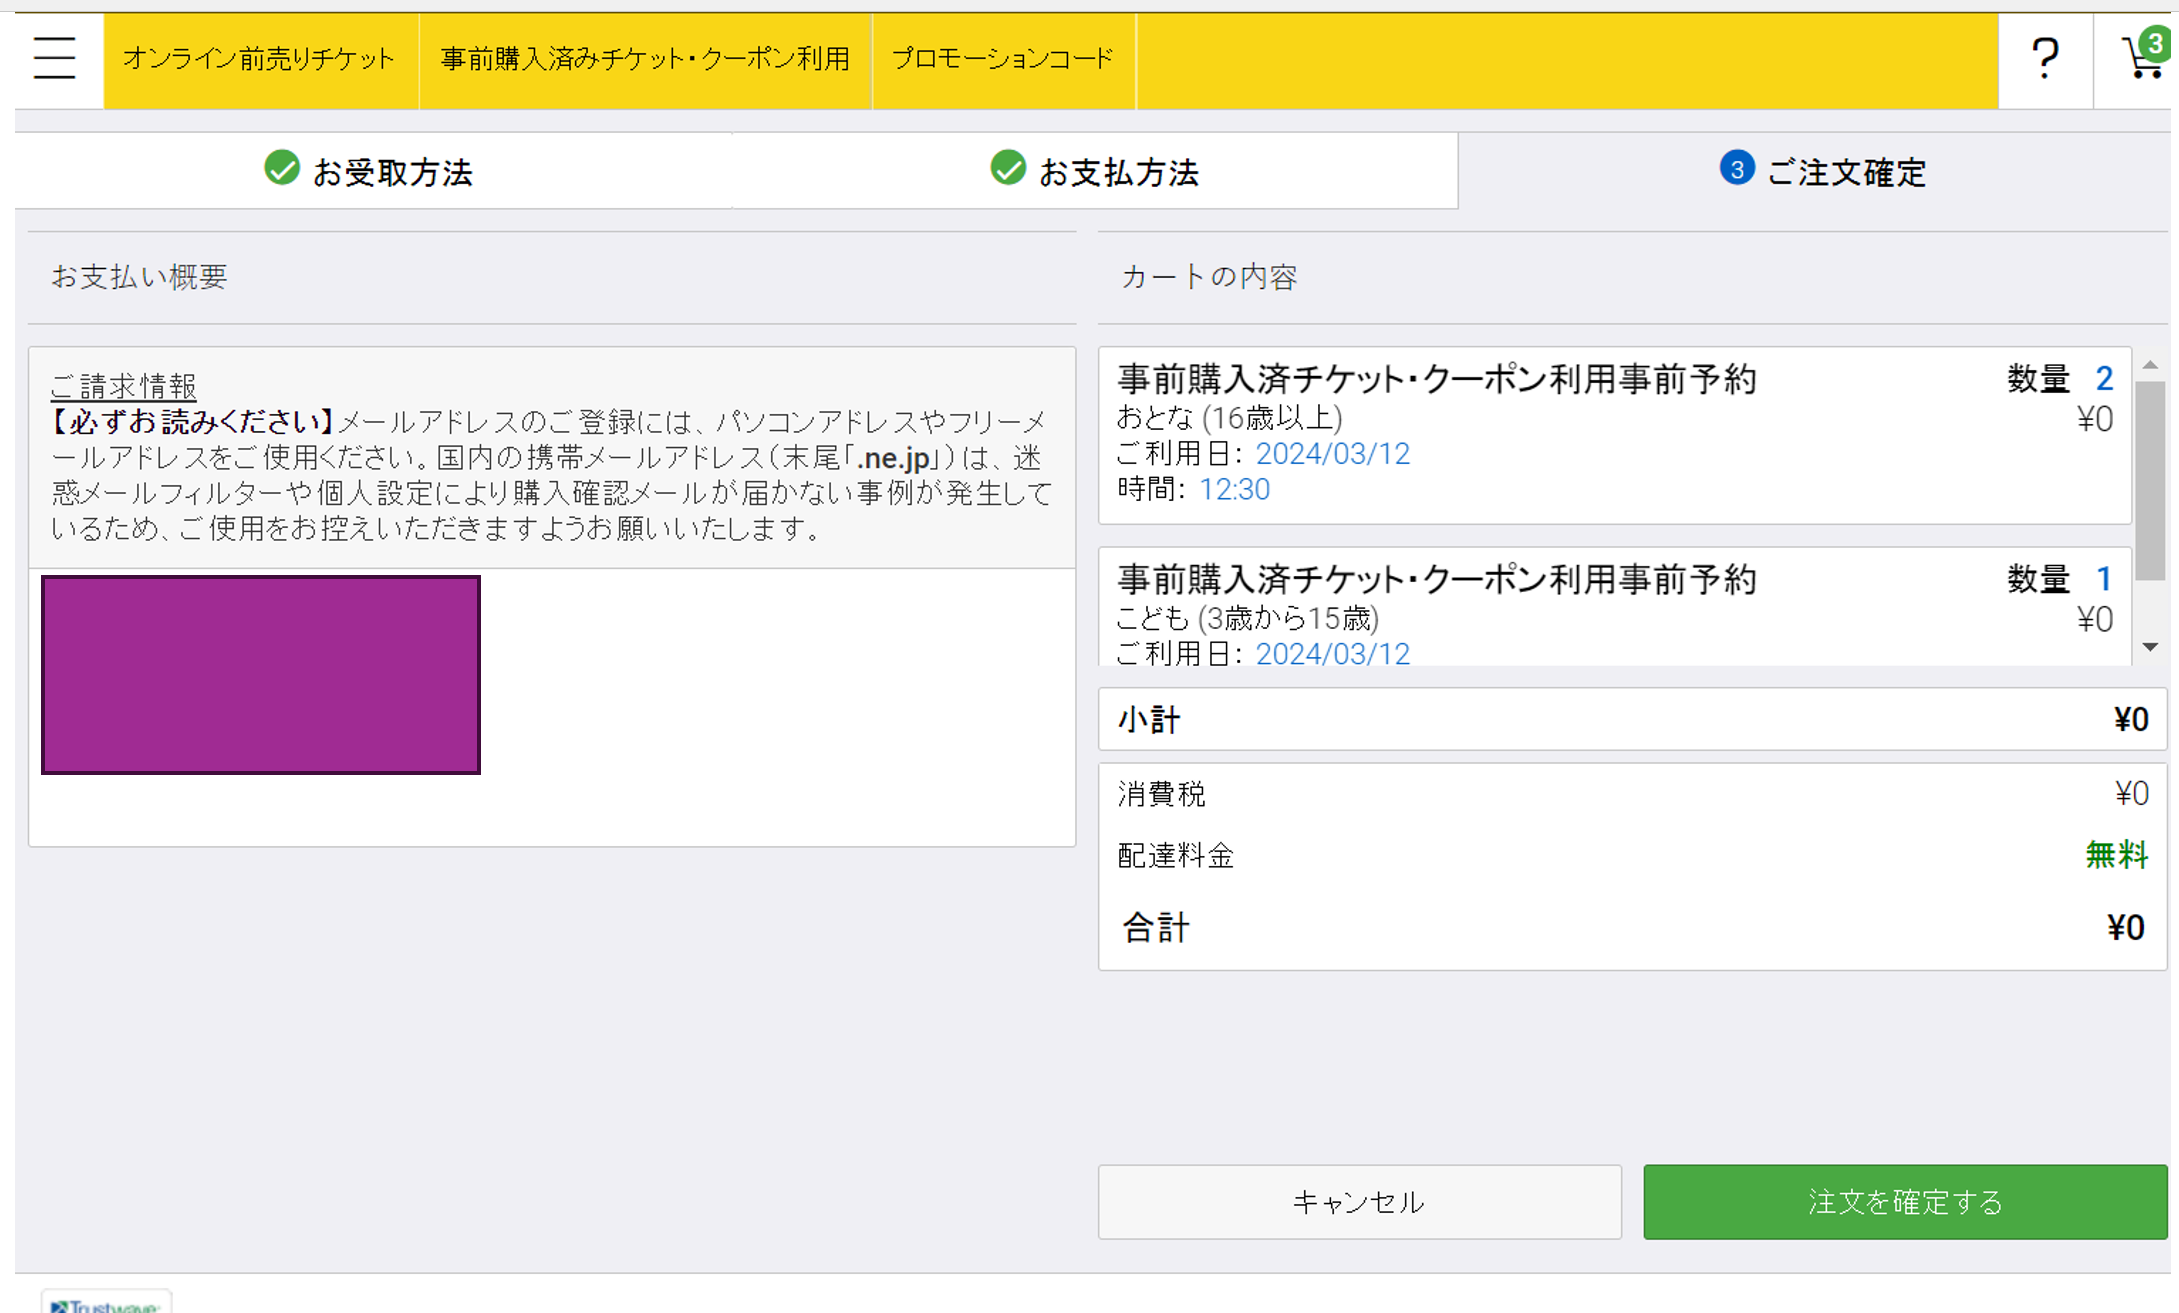Open 事前購入済みチケット・クーポン利用 menu item
The width and height of the screenshot is (2179, 1313).
coord(645,60)
